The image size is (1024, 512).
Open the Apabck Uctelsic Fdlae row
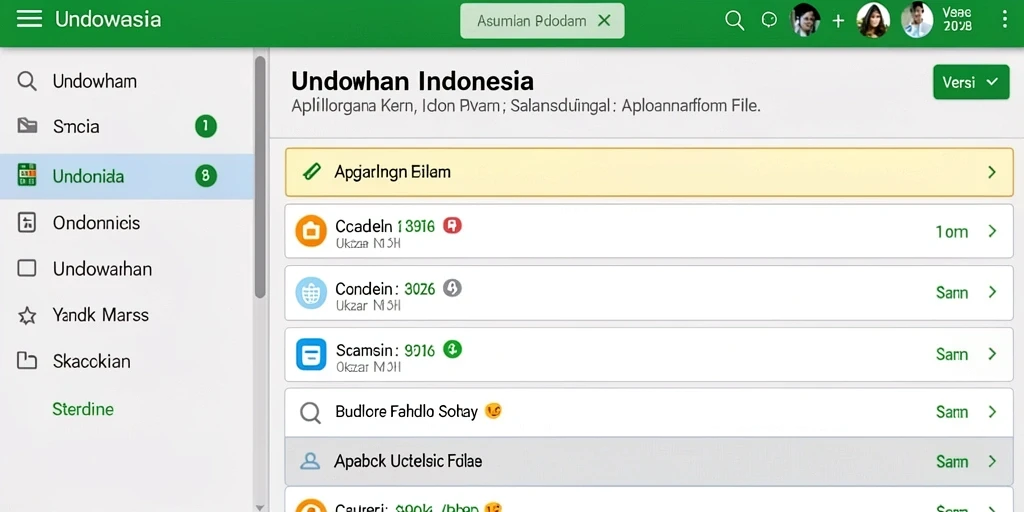[x=649, y=462]
